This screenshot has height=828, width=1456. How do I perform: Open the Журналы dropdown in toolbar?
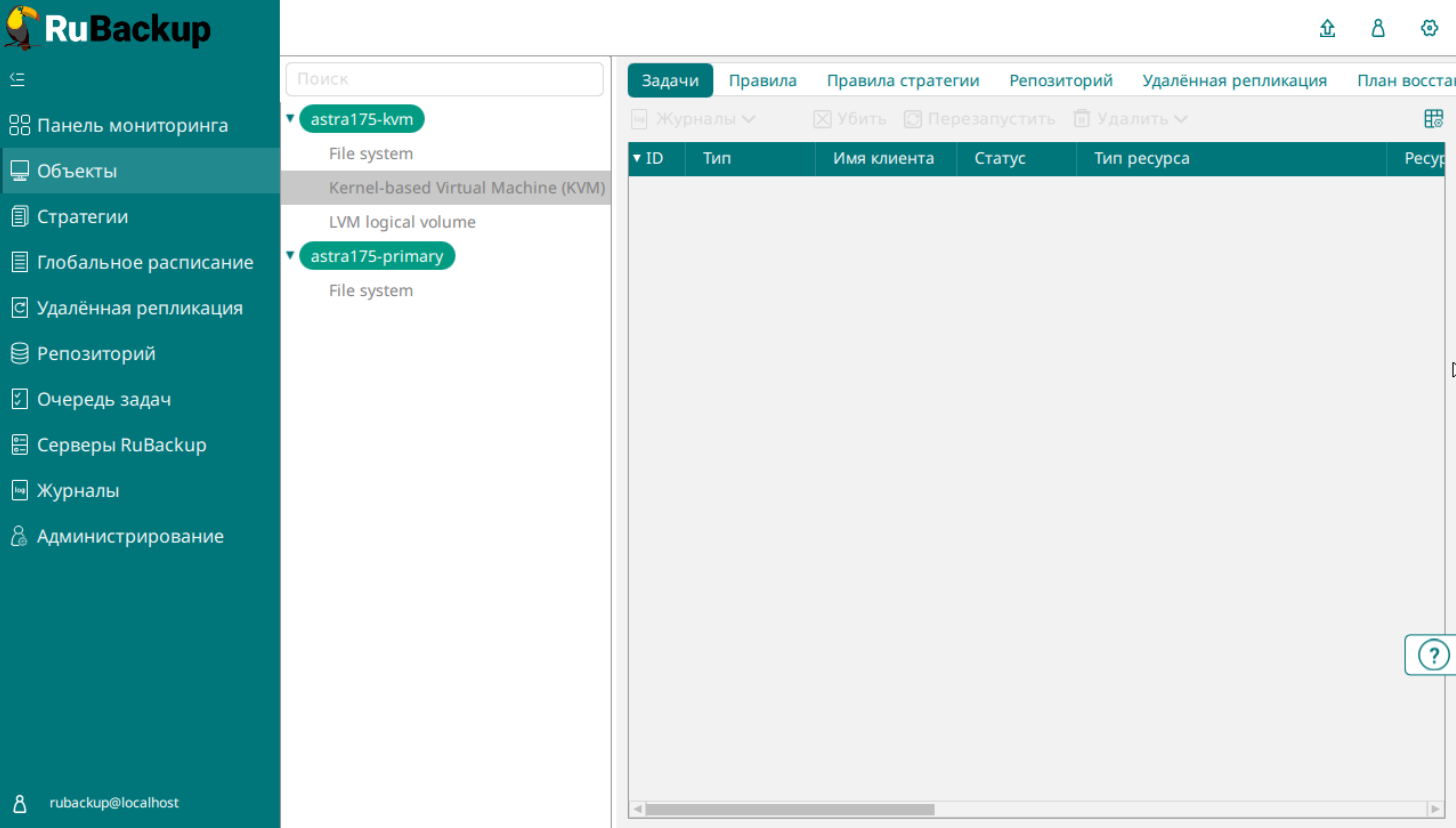coord(694,119)
